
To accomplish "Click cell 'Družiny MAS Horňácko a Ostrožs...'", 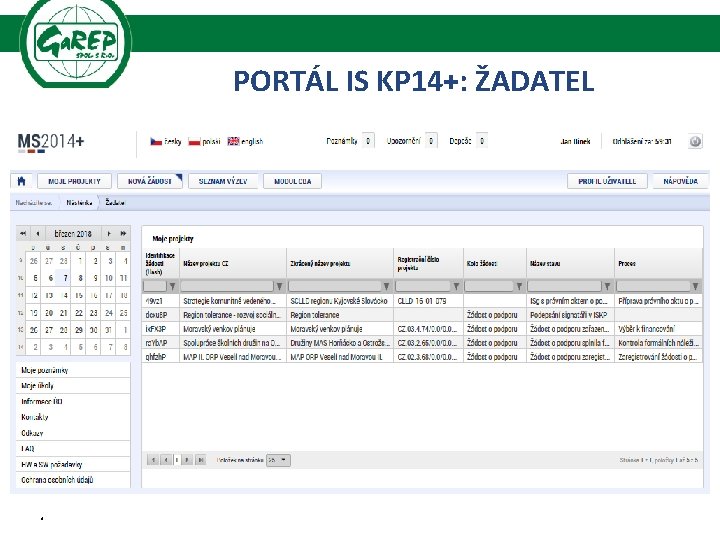I will (x=340, y=343).
